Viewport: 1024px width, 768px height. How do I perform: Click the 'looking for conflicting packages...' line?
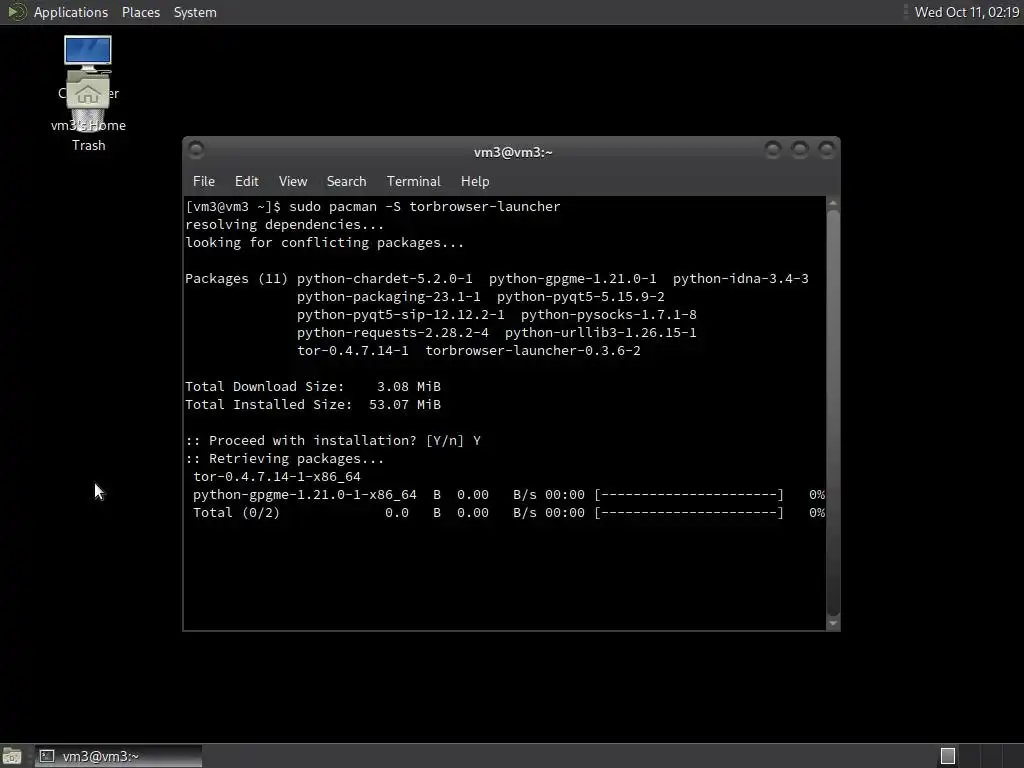click(324, 243)
